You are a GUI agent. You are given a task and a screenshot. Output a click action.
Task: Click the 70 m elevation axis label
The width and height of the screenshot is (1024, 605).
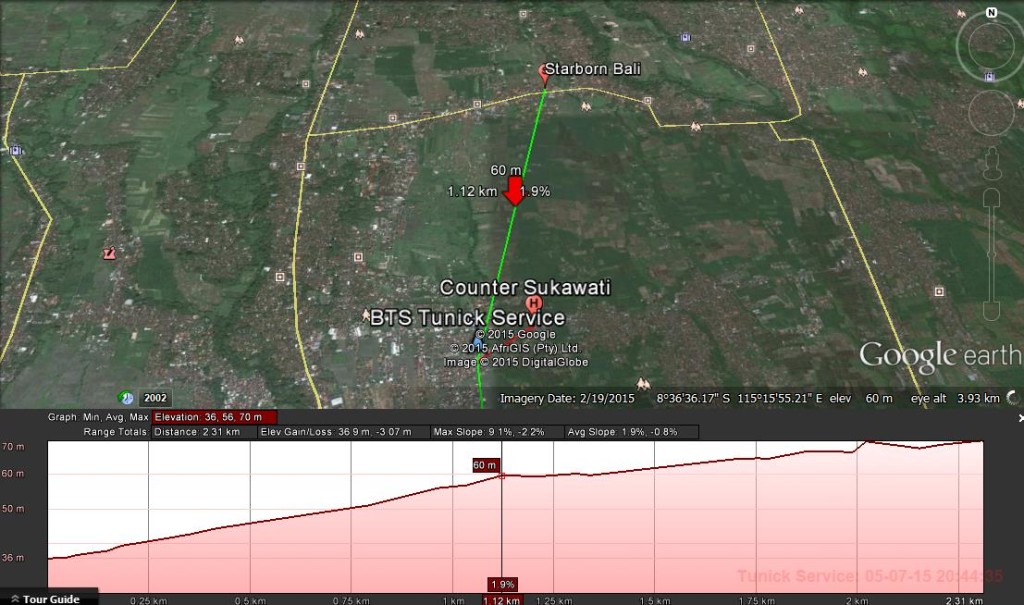tap(13, 447)
